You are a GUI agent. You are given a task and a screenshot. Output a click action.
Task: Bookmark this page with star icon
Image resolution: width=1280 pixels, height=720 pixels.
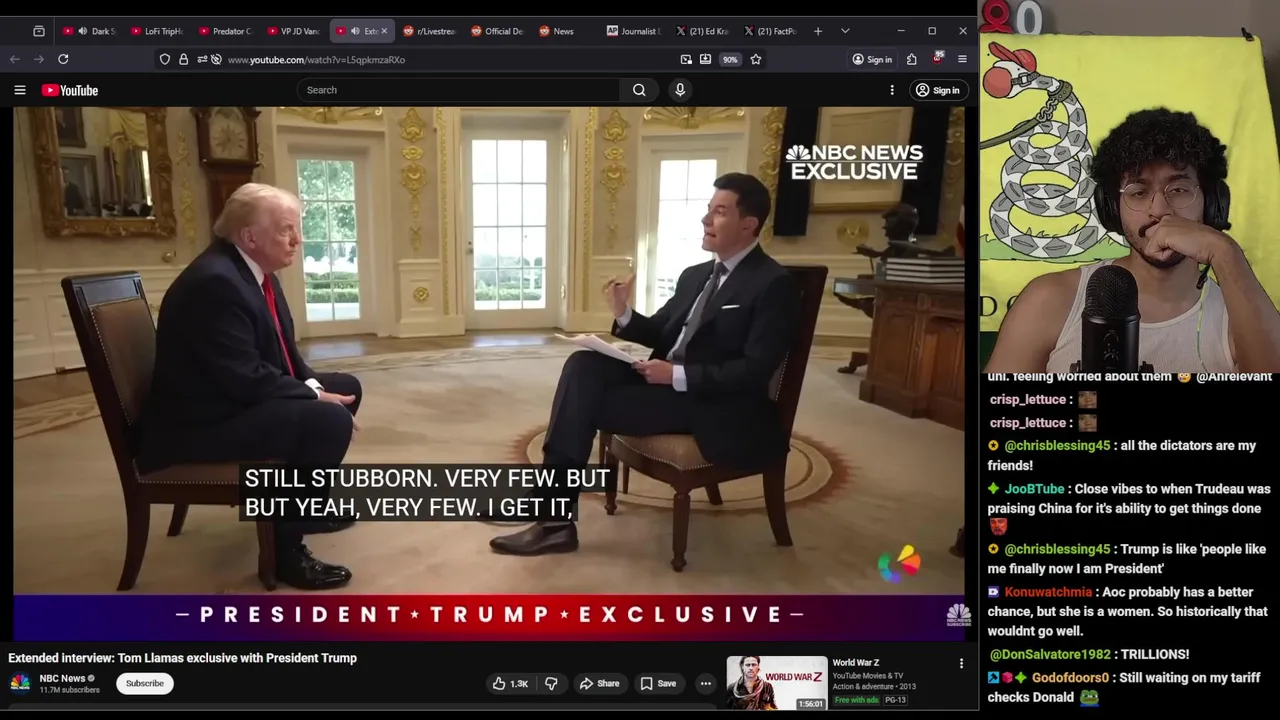click(x=756, y=59)
